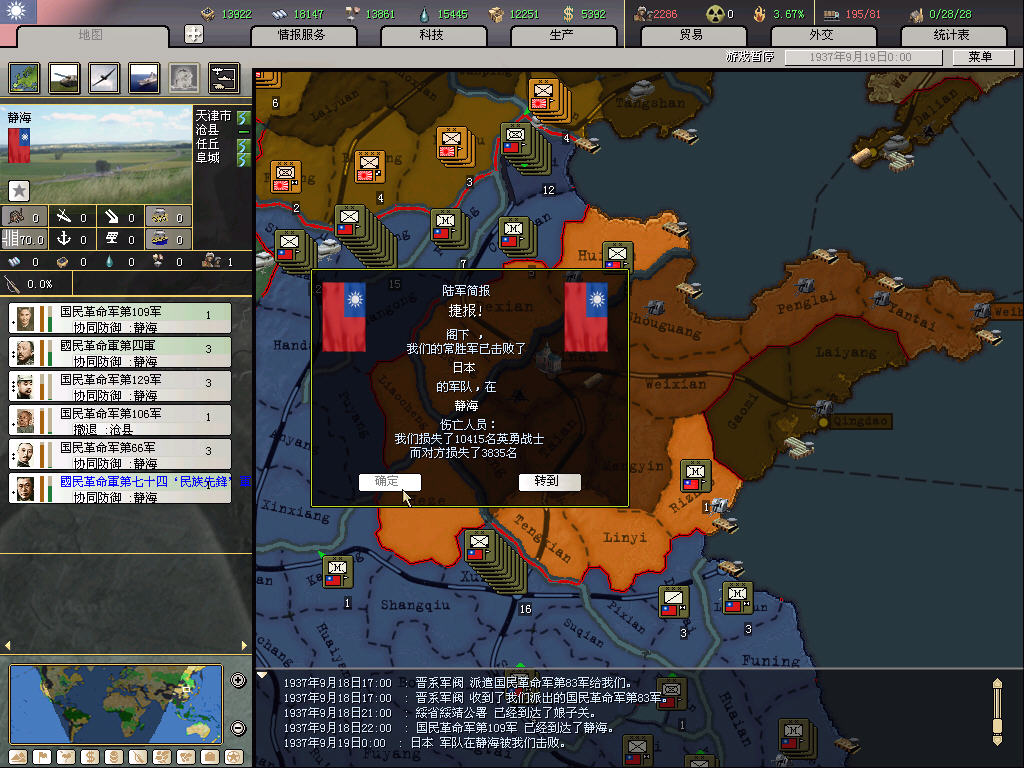
Task: Switch to partisan map mode rifle button
Action: [138, 757]
